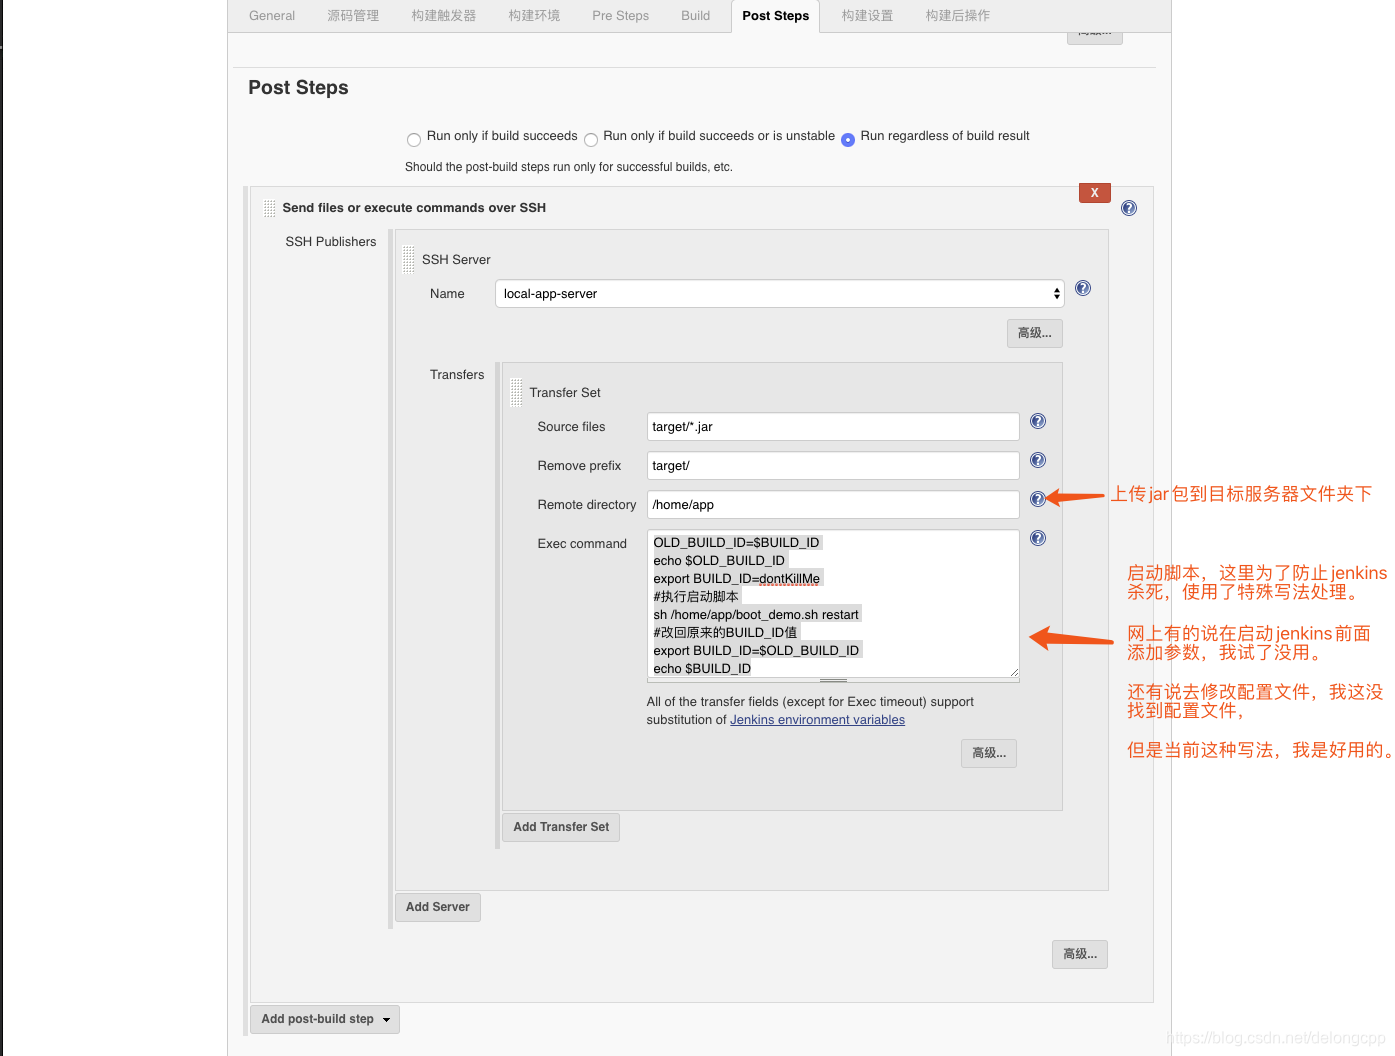
Task: Switch to the 源码管理 tab
Action: pos(353,16)
